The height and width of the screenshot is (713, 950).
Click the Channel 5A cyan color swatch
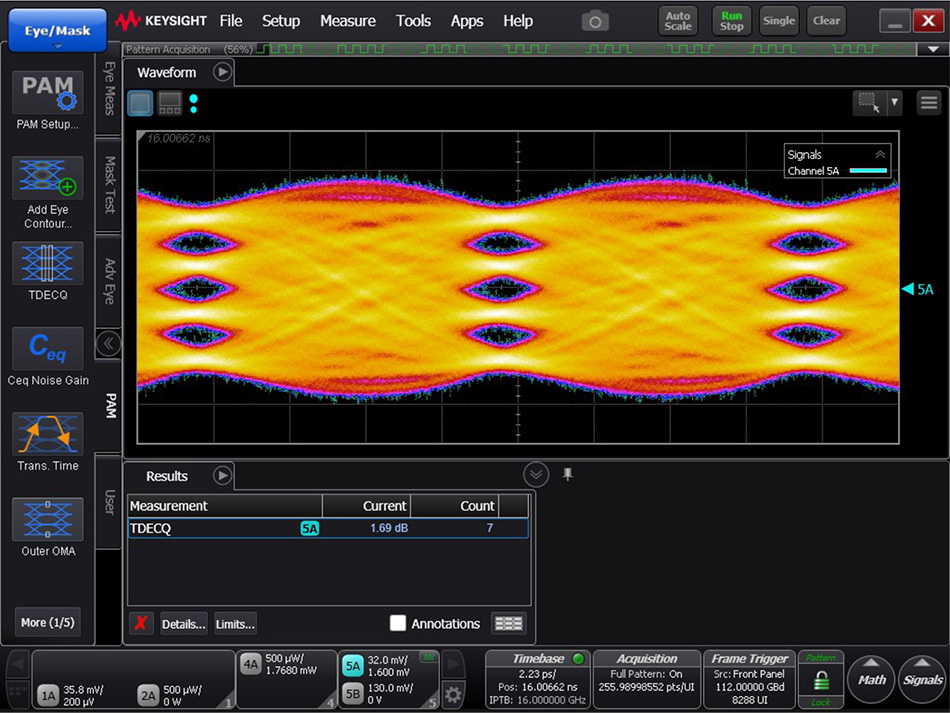[x=867, y=172]
